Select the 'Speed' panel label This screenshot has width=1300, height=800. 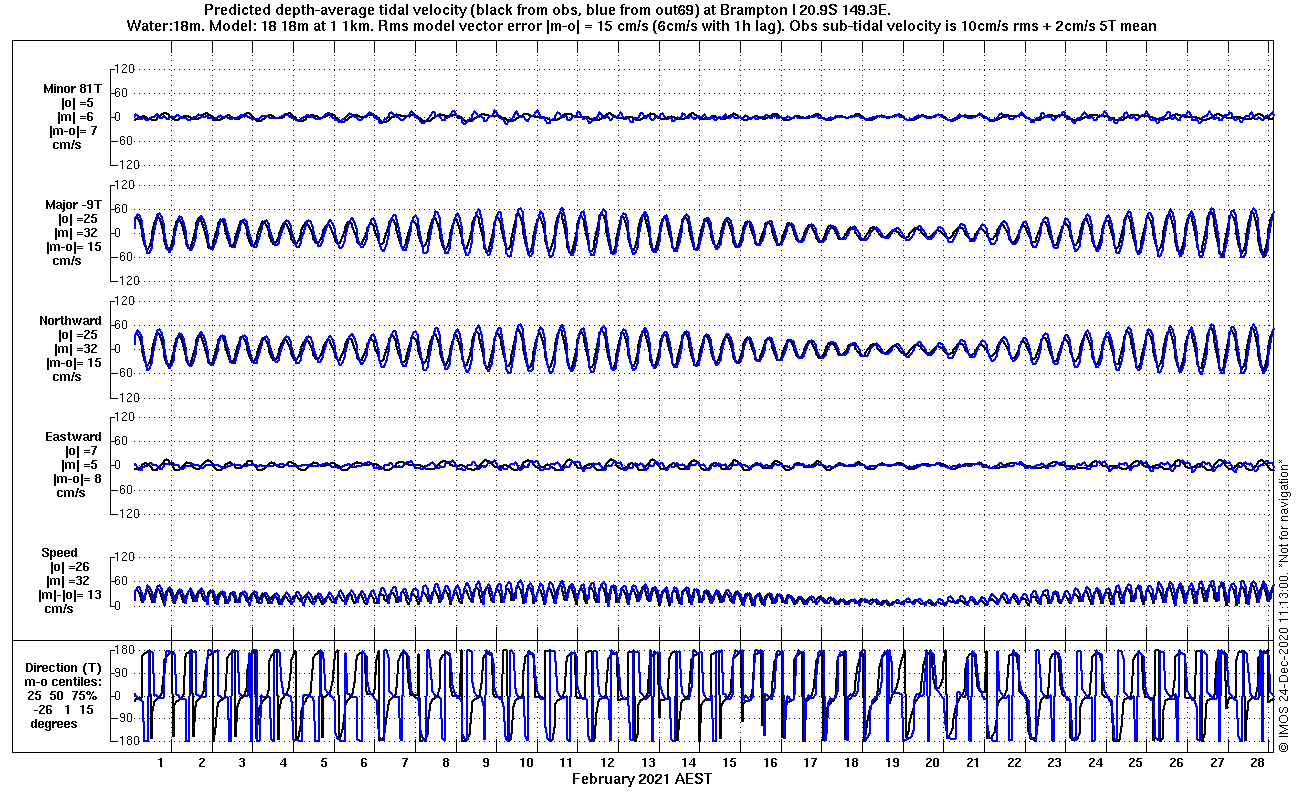(59, 553)
